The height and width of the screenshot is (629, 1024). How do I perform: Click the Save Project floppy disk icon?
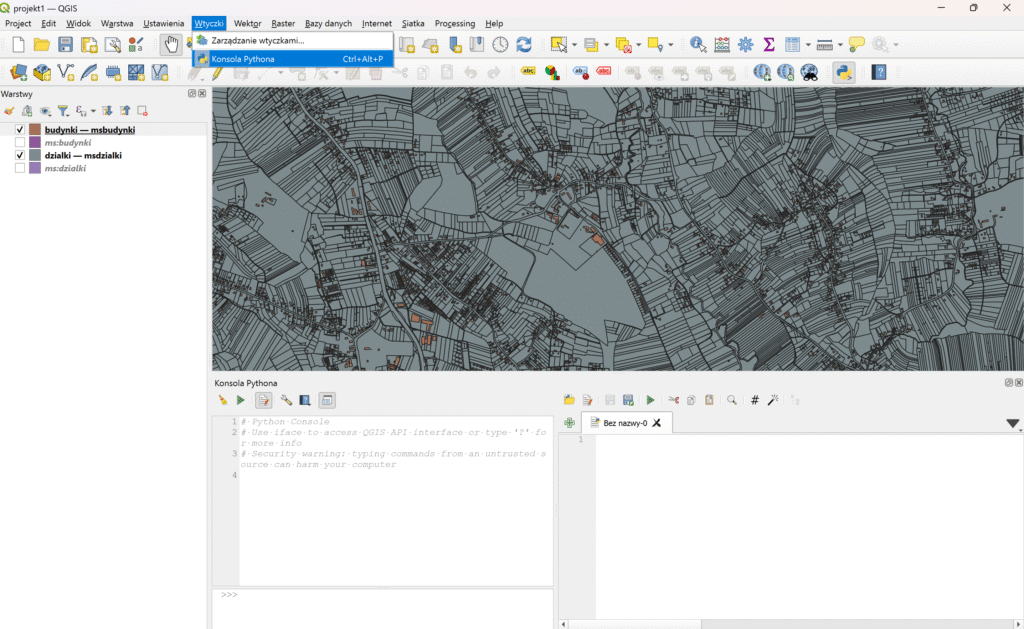66,44
